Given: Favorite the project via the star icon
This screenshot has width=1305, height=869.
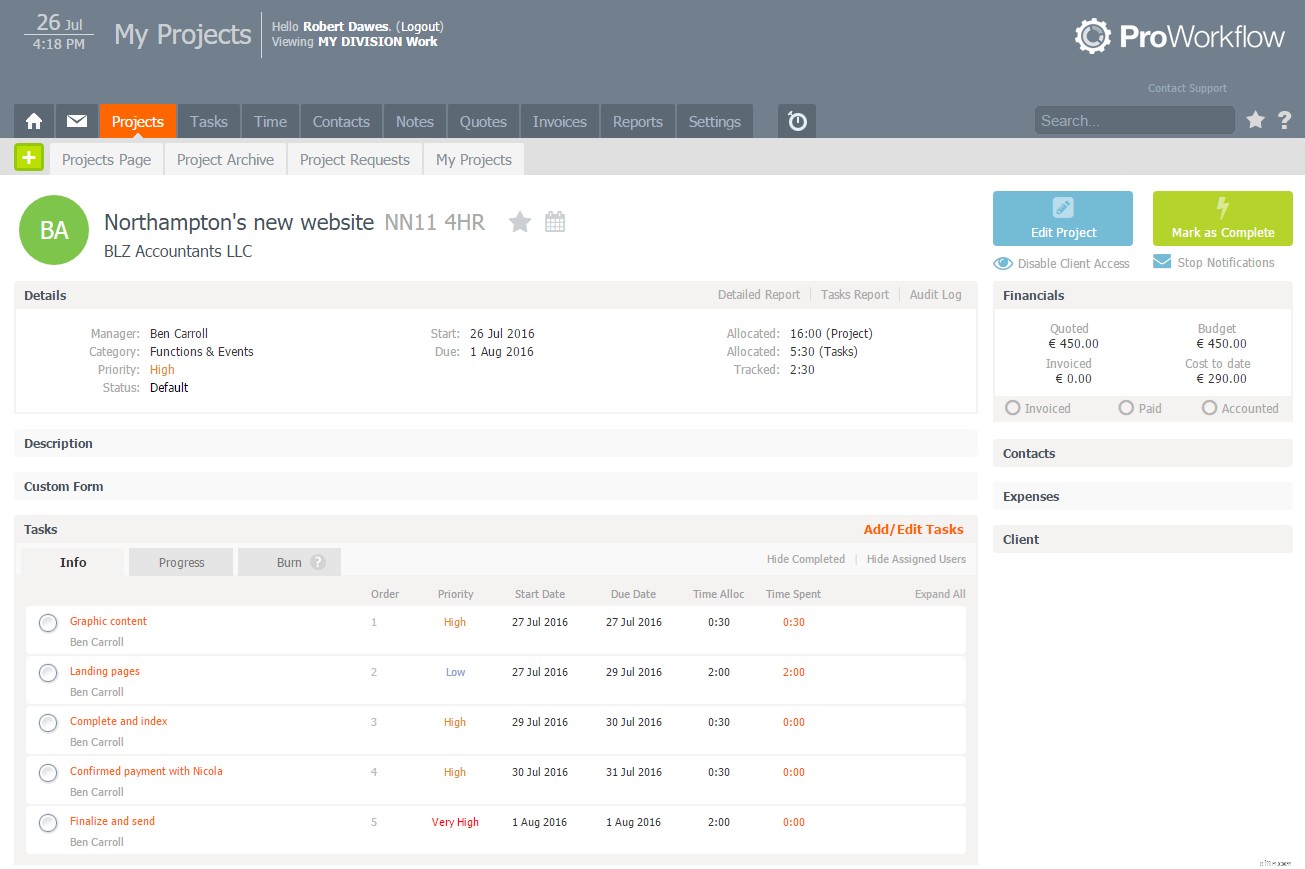Looking at the screenshot, I should [x=520, y=221].
